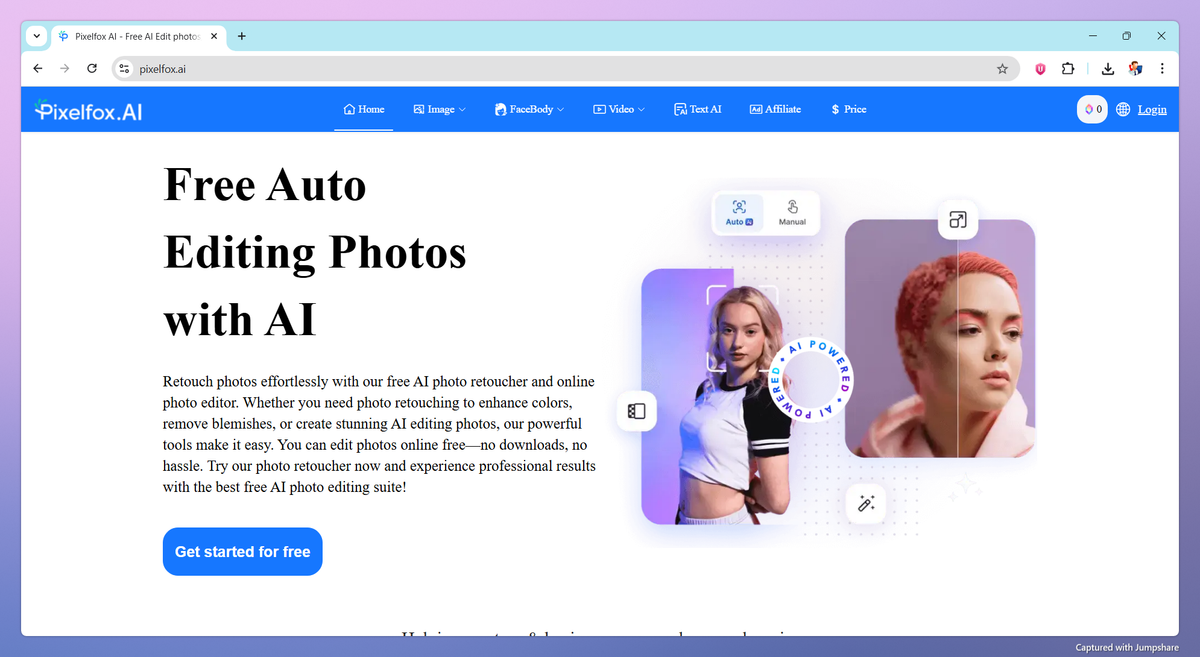Expand the Image menu dropdown
The height and width of the screenshot is (657, 1200).
coord(440,109)
